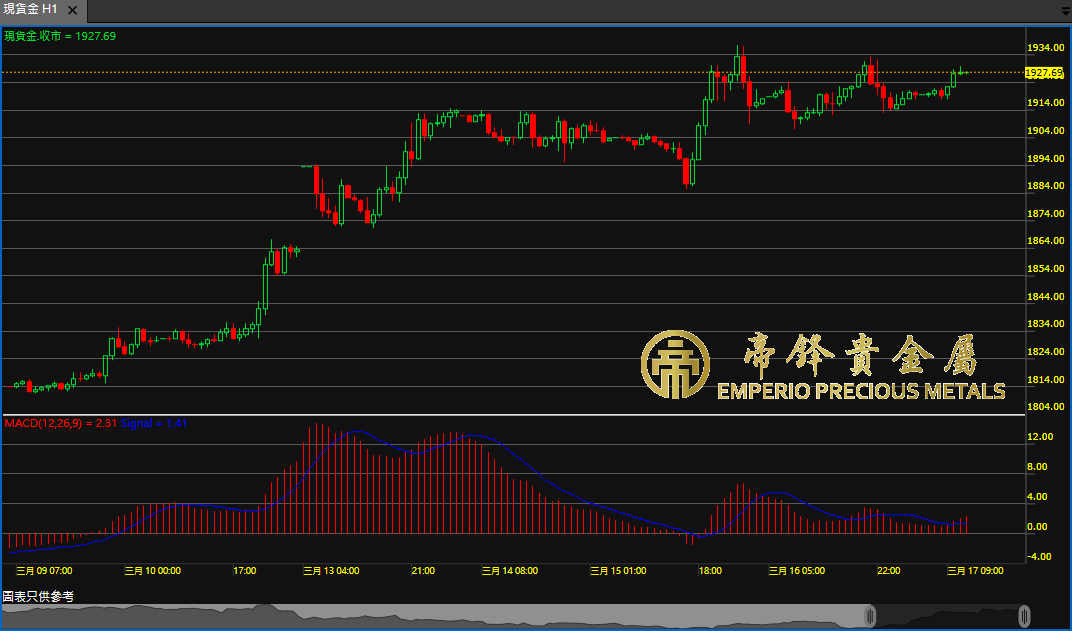Image resolution: width=1072 pixels, height=631 pixels.
Task: Click the dark selected window in navigator
Action: click(x=947, y=616)
